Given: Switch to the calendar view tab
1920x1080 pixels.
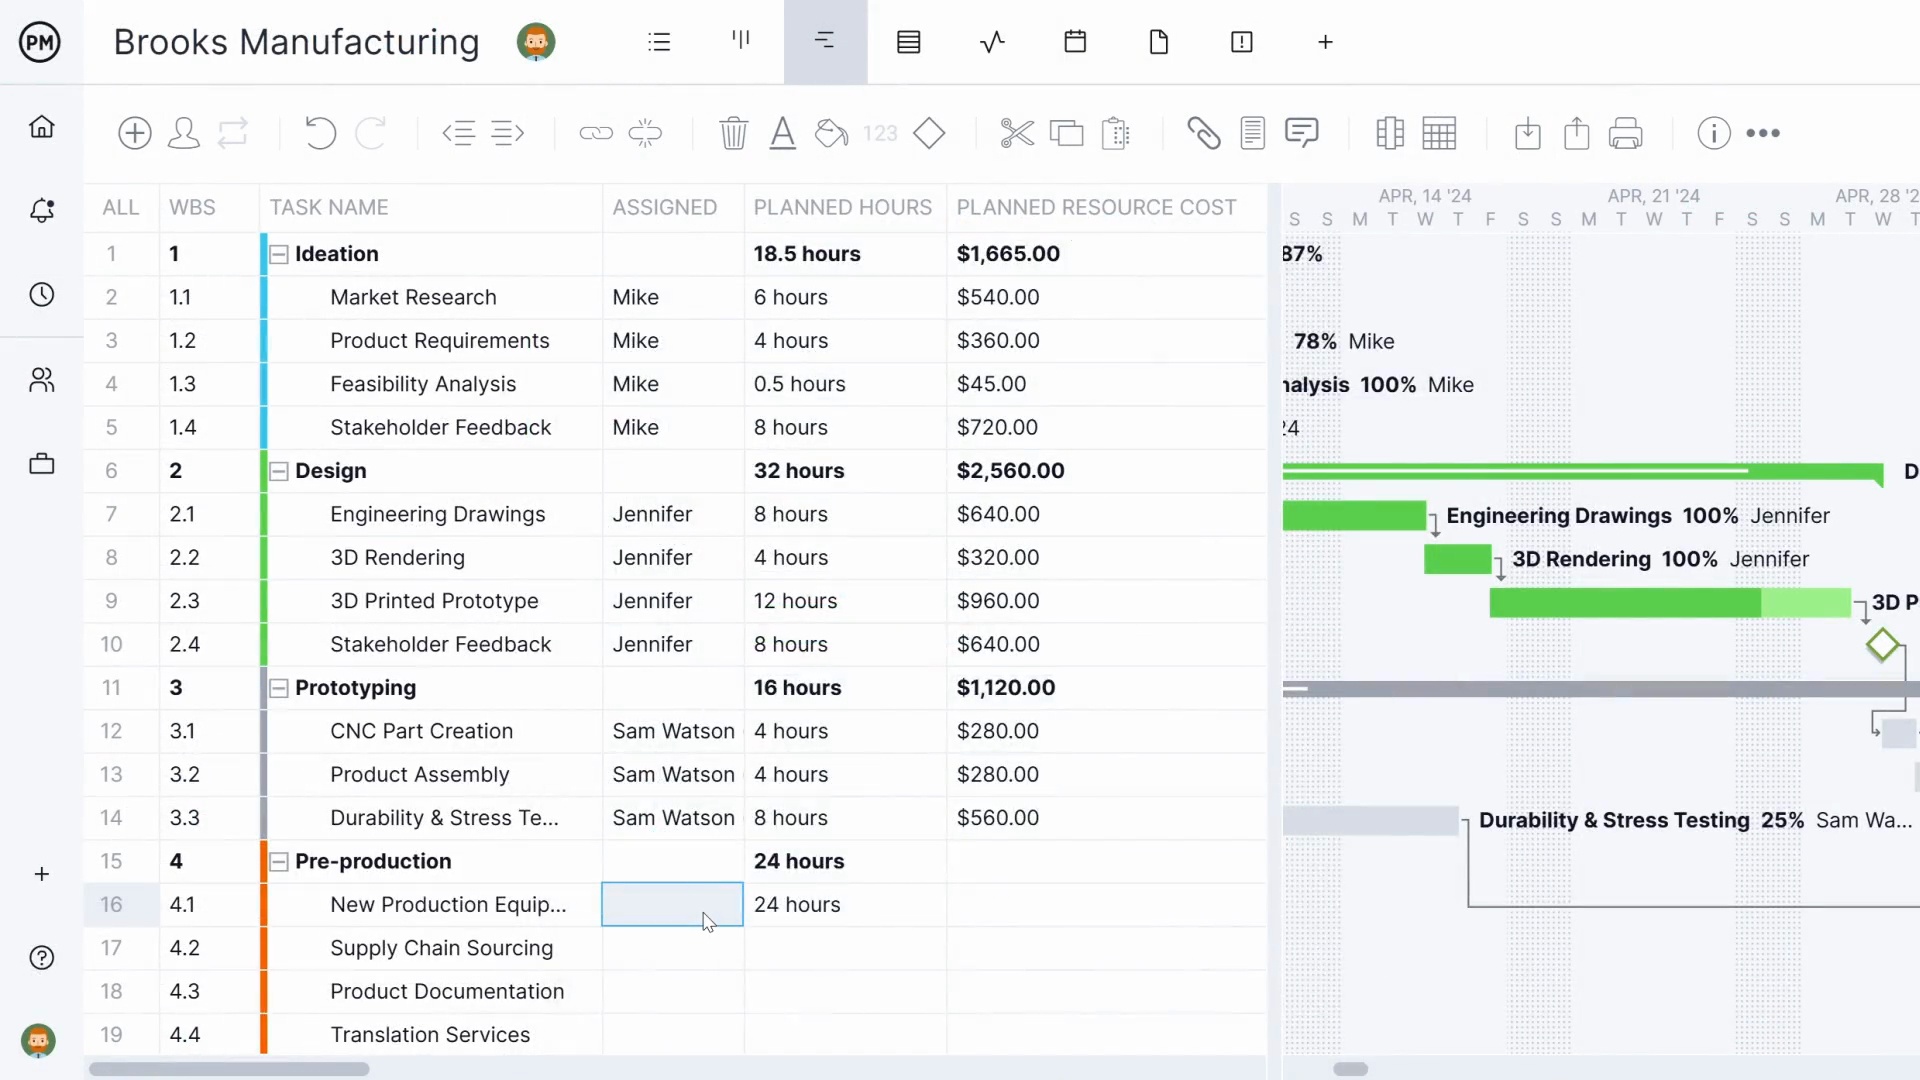Looking at the screenshot, I should point(1075,42).
